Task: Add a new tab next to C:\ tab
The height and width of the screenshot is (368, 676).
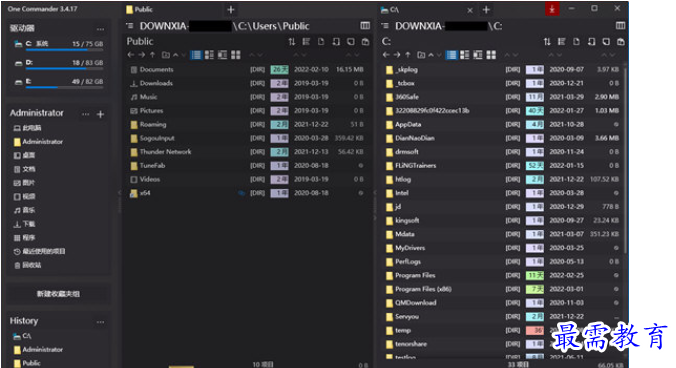Action: click(486, 9)
